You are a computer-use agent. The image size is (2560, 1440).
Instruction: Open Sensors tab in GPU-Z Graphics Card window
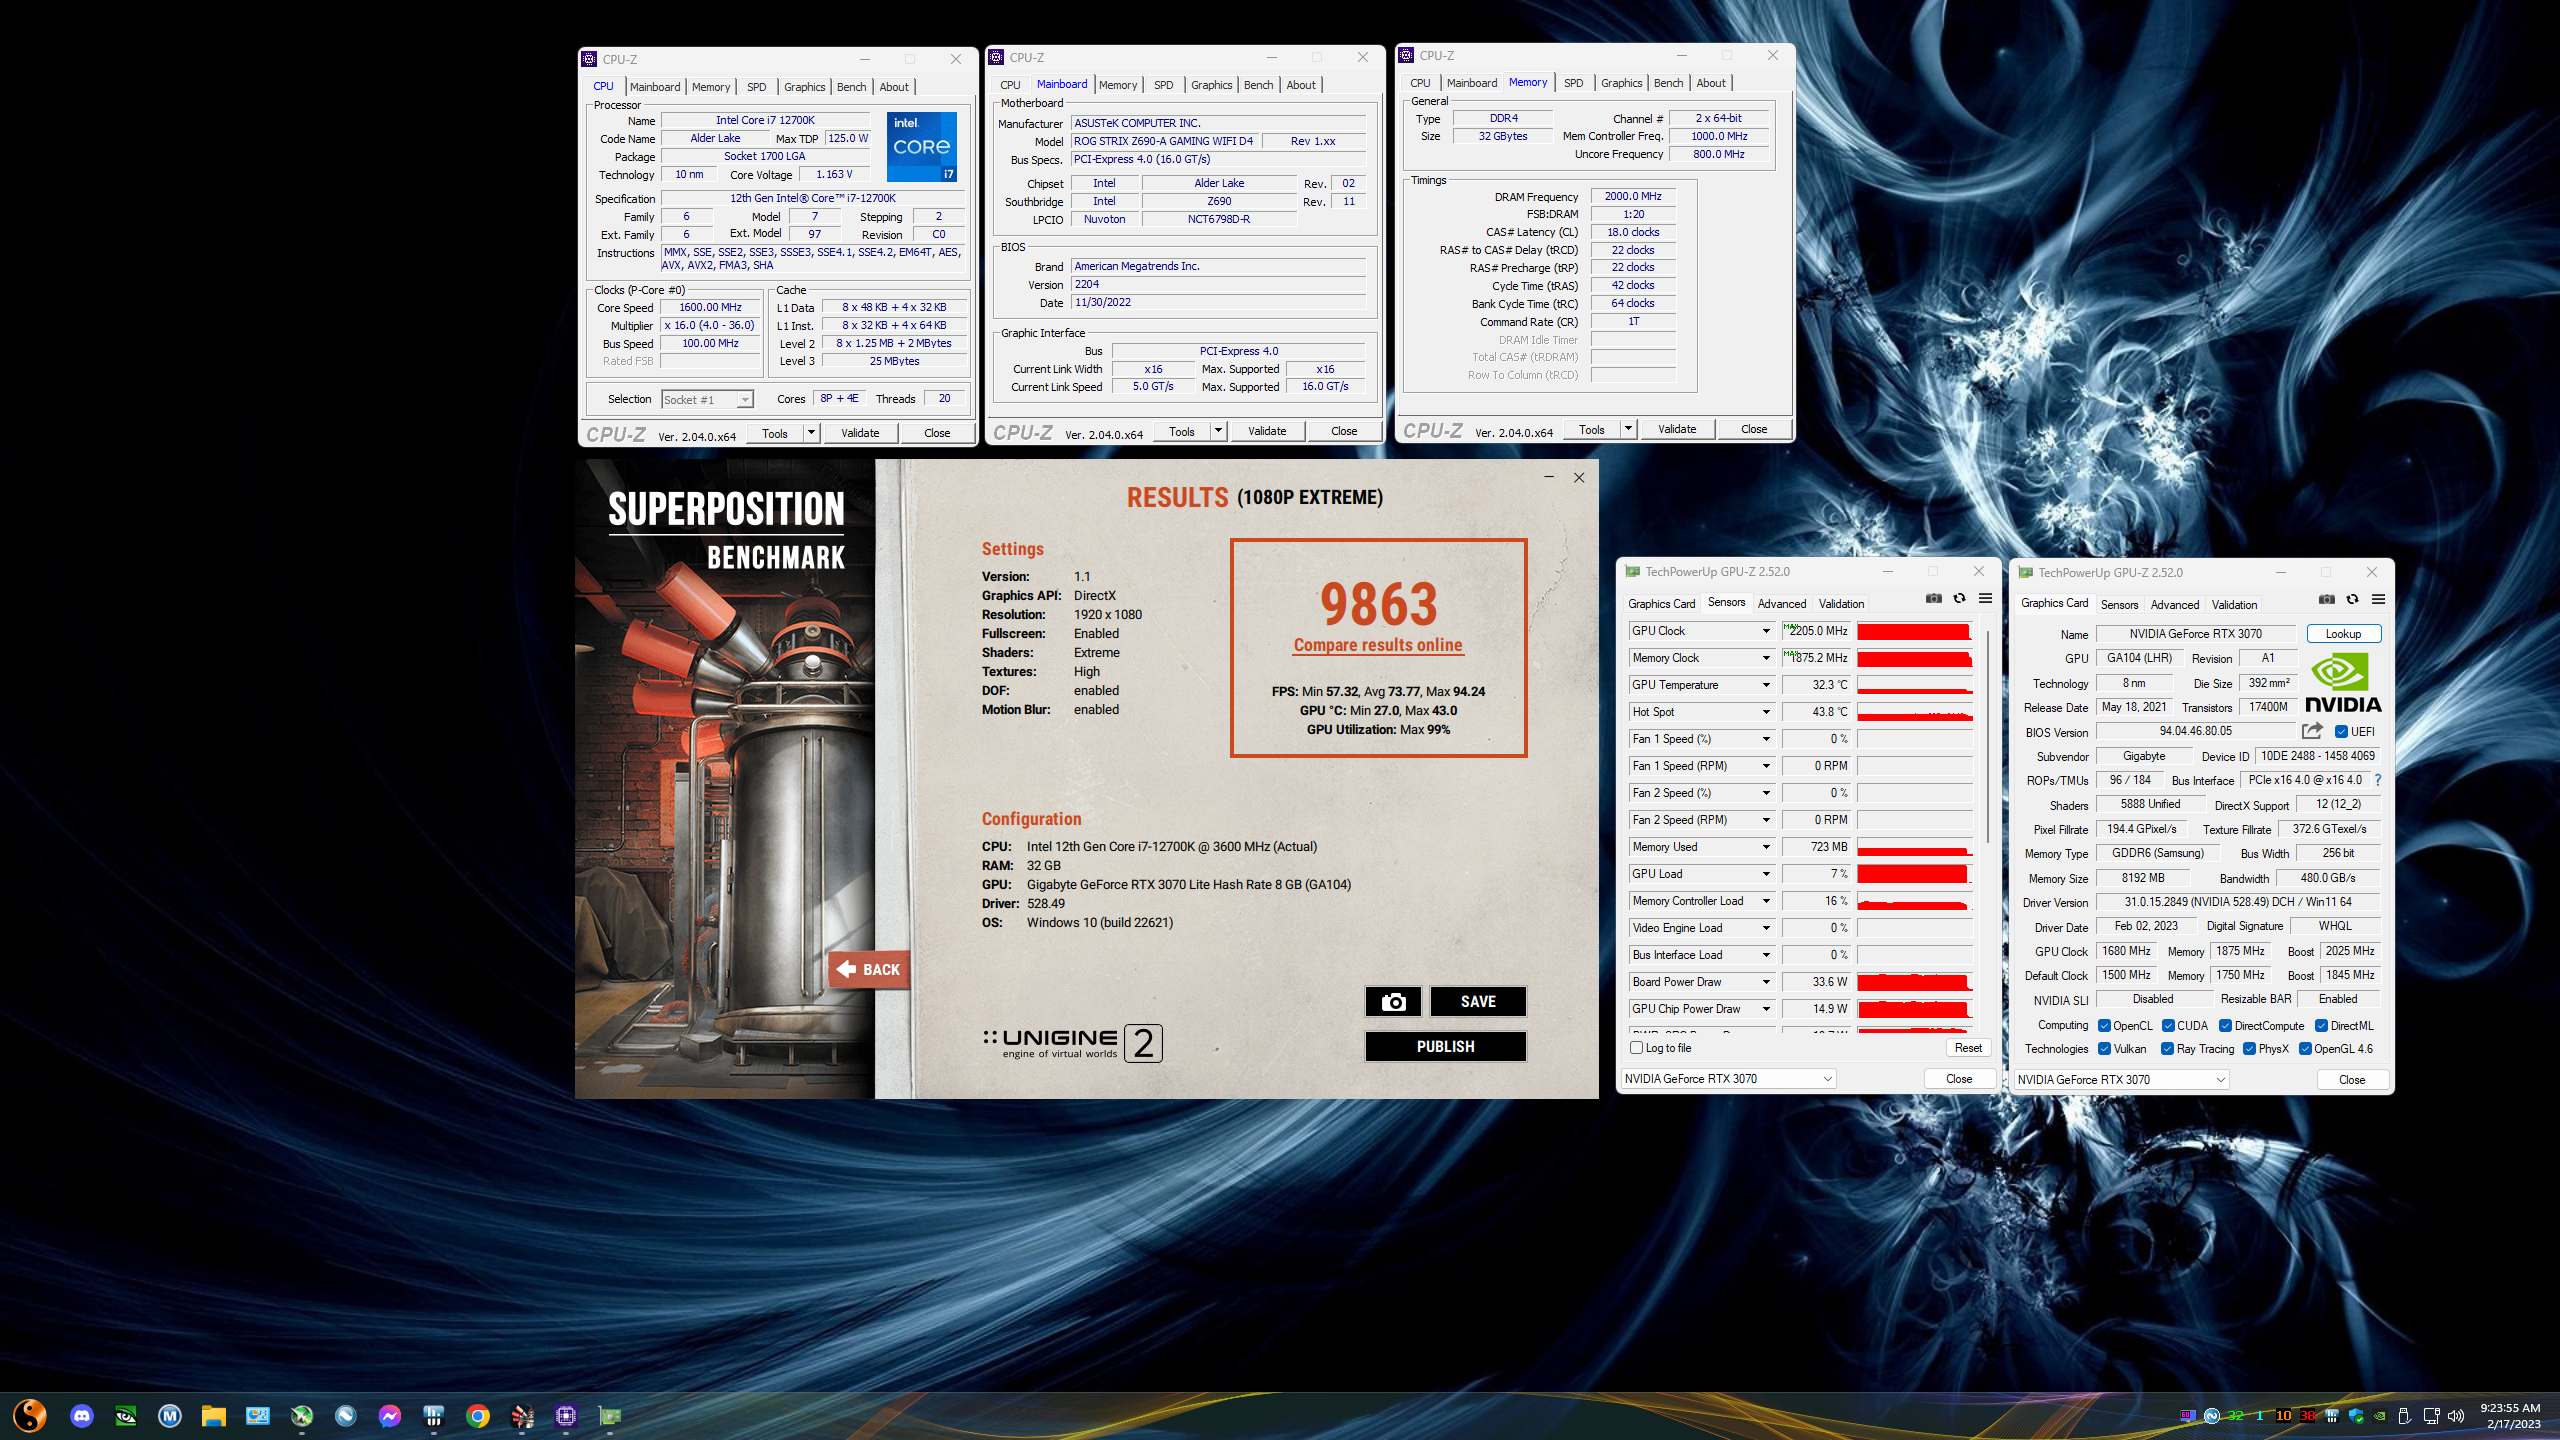click(x=2119, y=605)
